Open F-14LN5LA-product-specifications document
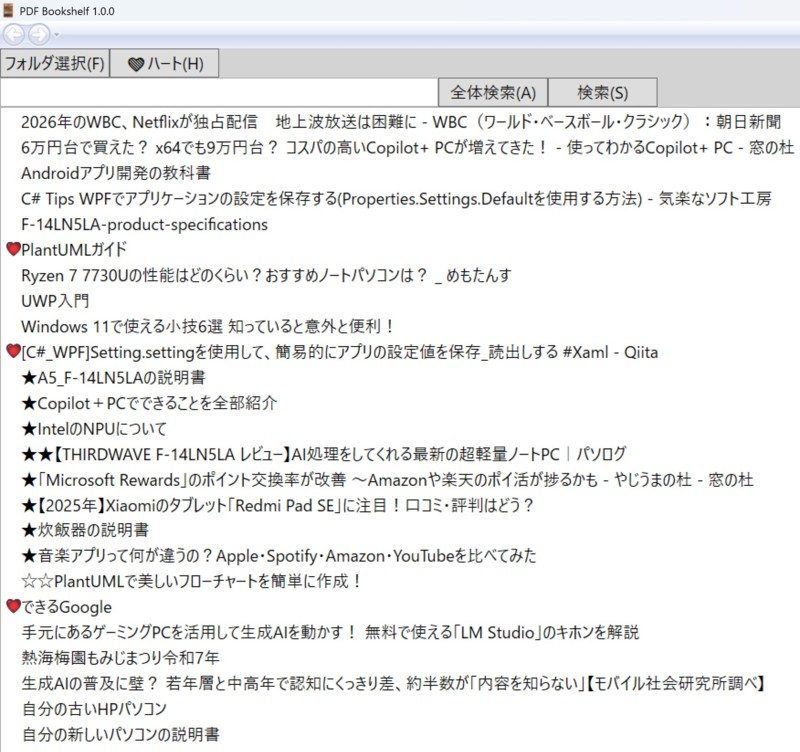 point(144,224)
